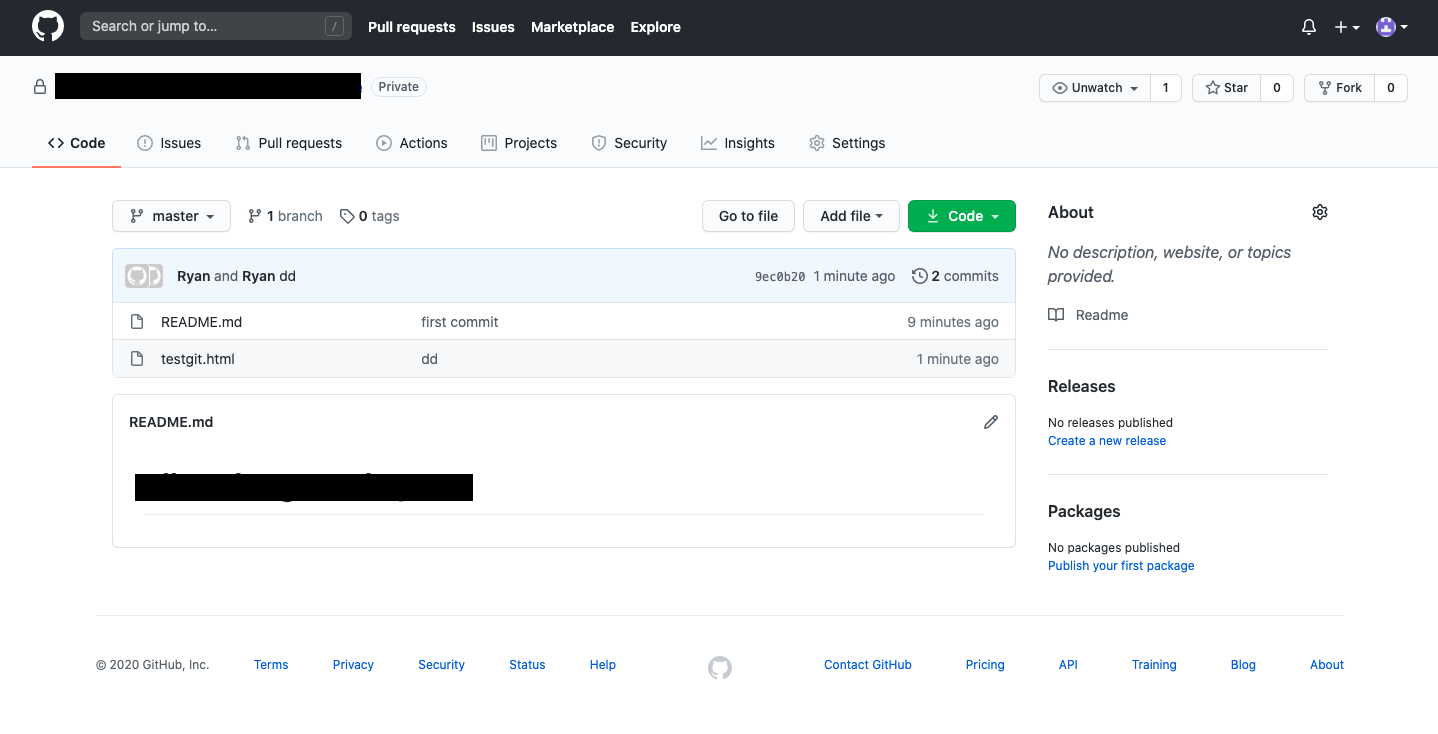Open the footer Pricing link

[x=985, y=665]
